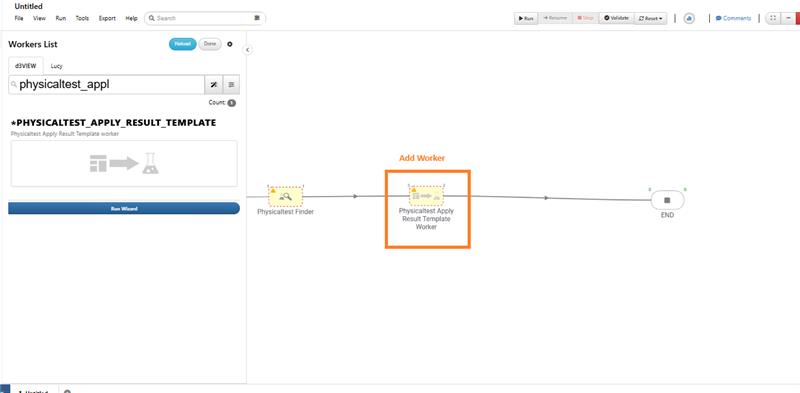Open the View menu

coord(39,18)
